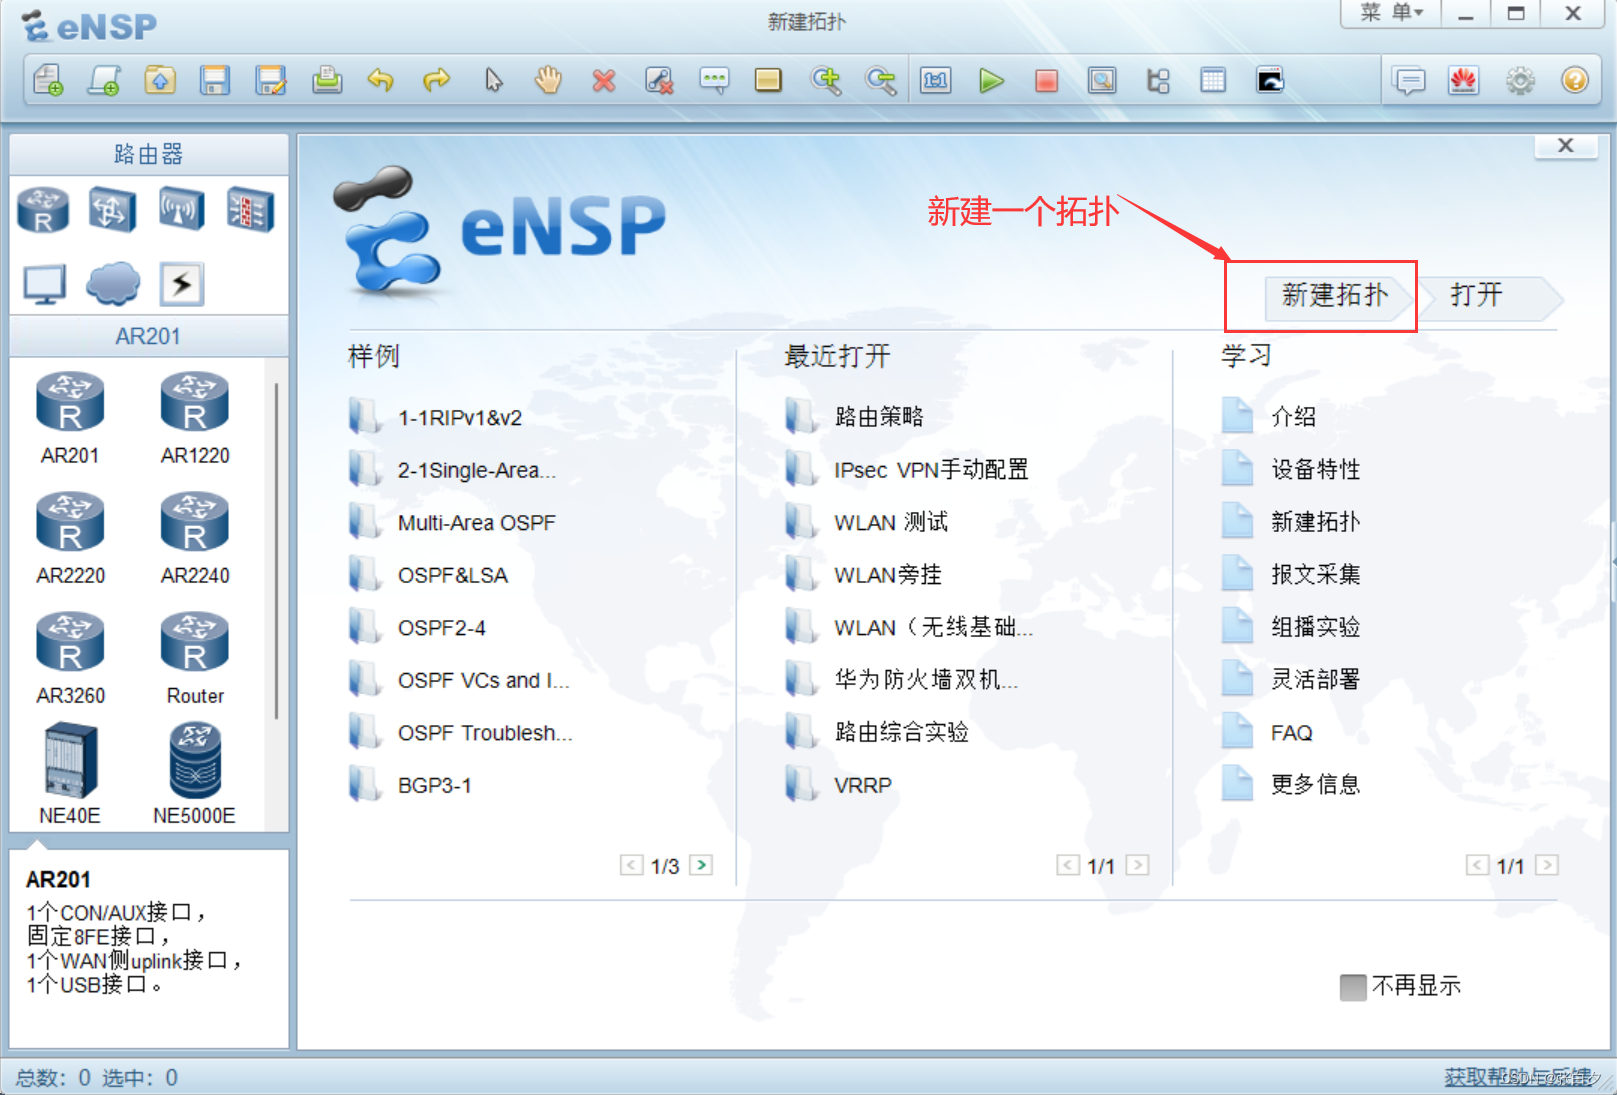Screen dimensions: 1617x1095
Task: Select the lightning connection category icon
Action: 182,284
